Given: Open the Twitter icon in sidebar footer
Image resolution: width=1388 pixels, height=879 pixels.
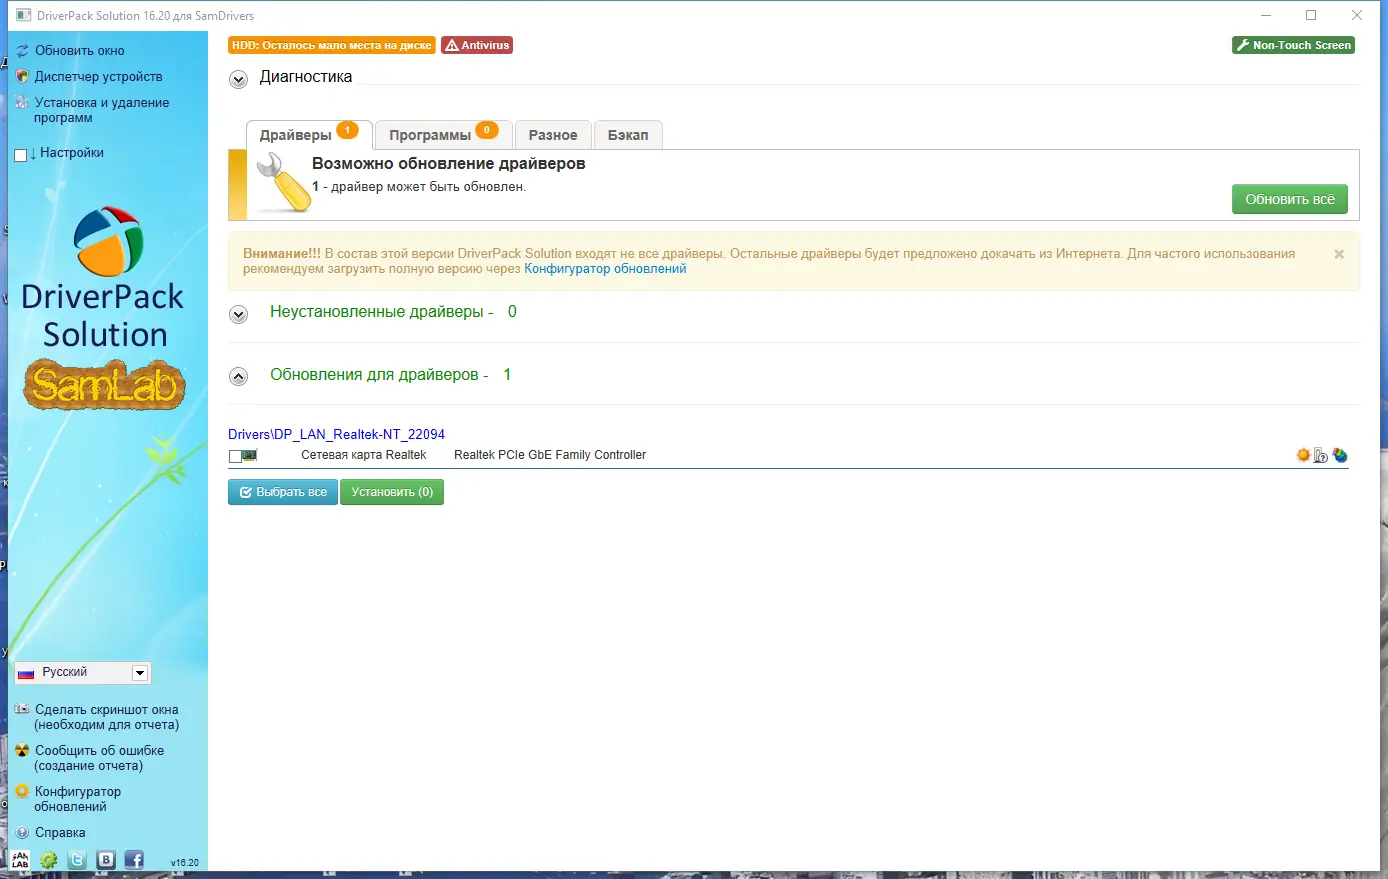Looking at the screenshot, I should [77, 859].
